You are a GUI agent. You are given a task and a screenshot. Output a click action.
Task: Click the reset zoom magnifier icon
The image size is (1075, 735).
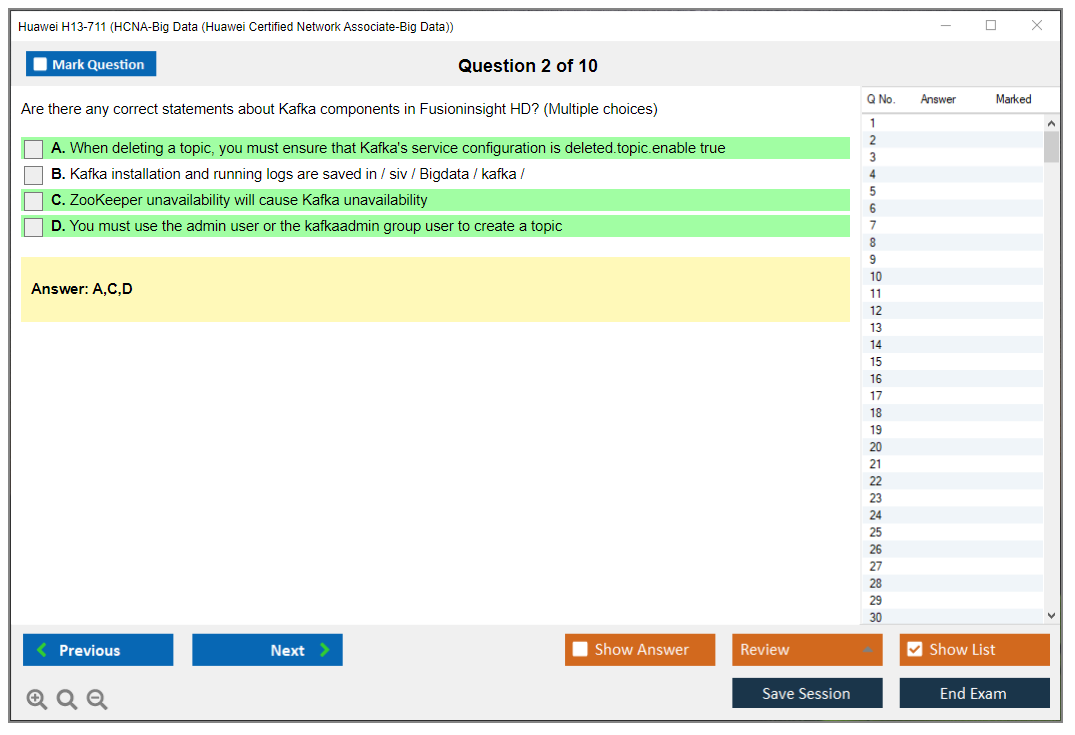click(67, 700)
